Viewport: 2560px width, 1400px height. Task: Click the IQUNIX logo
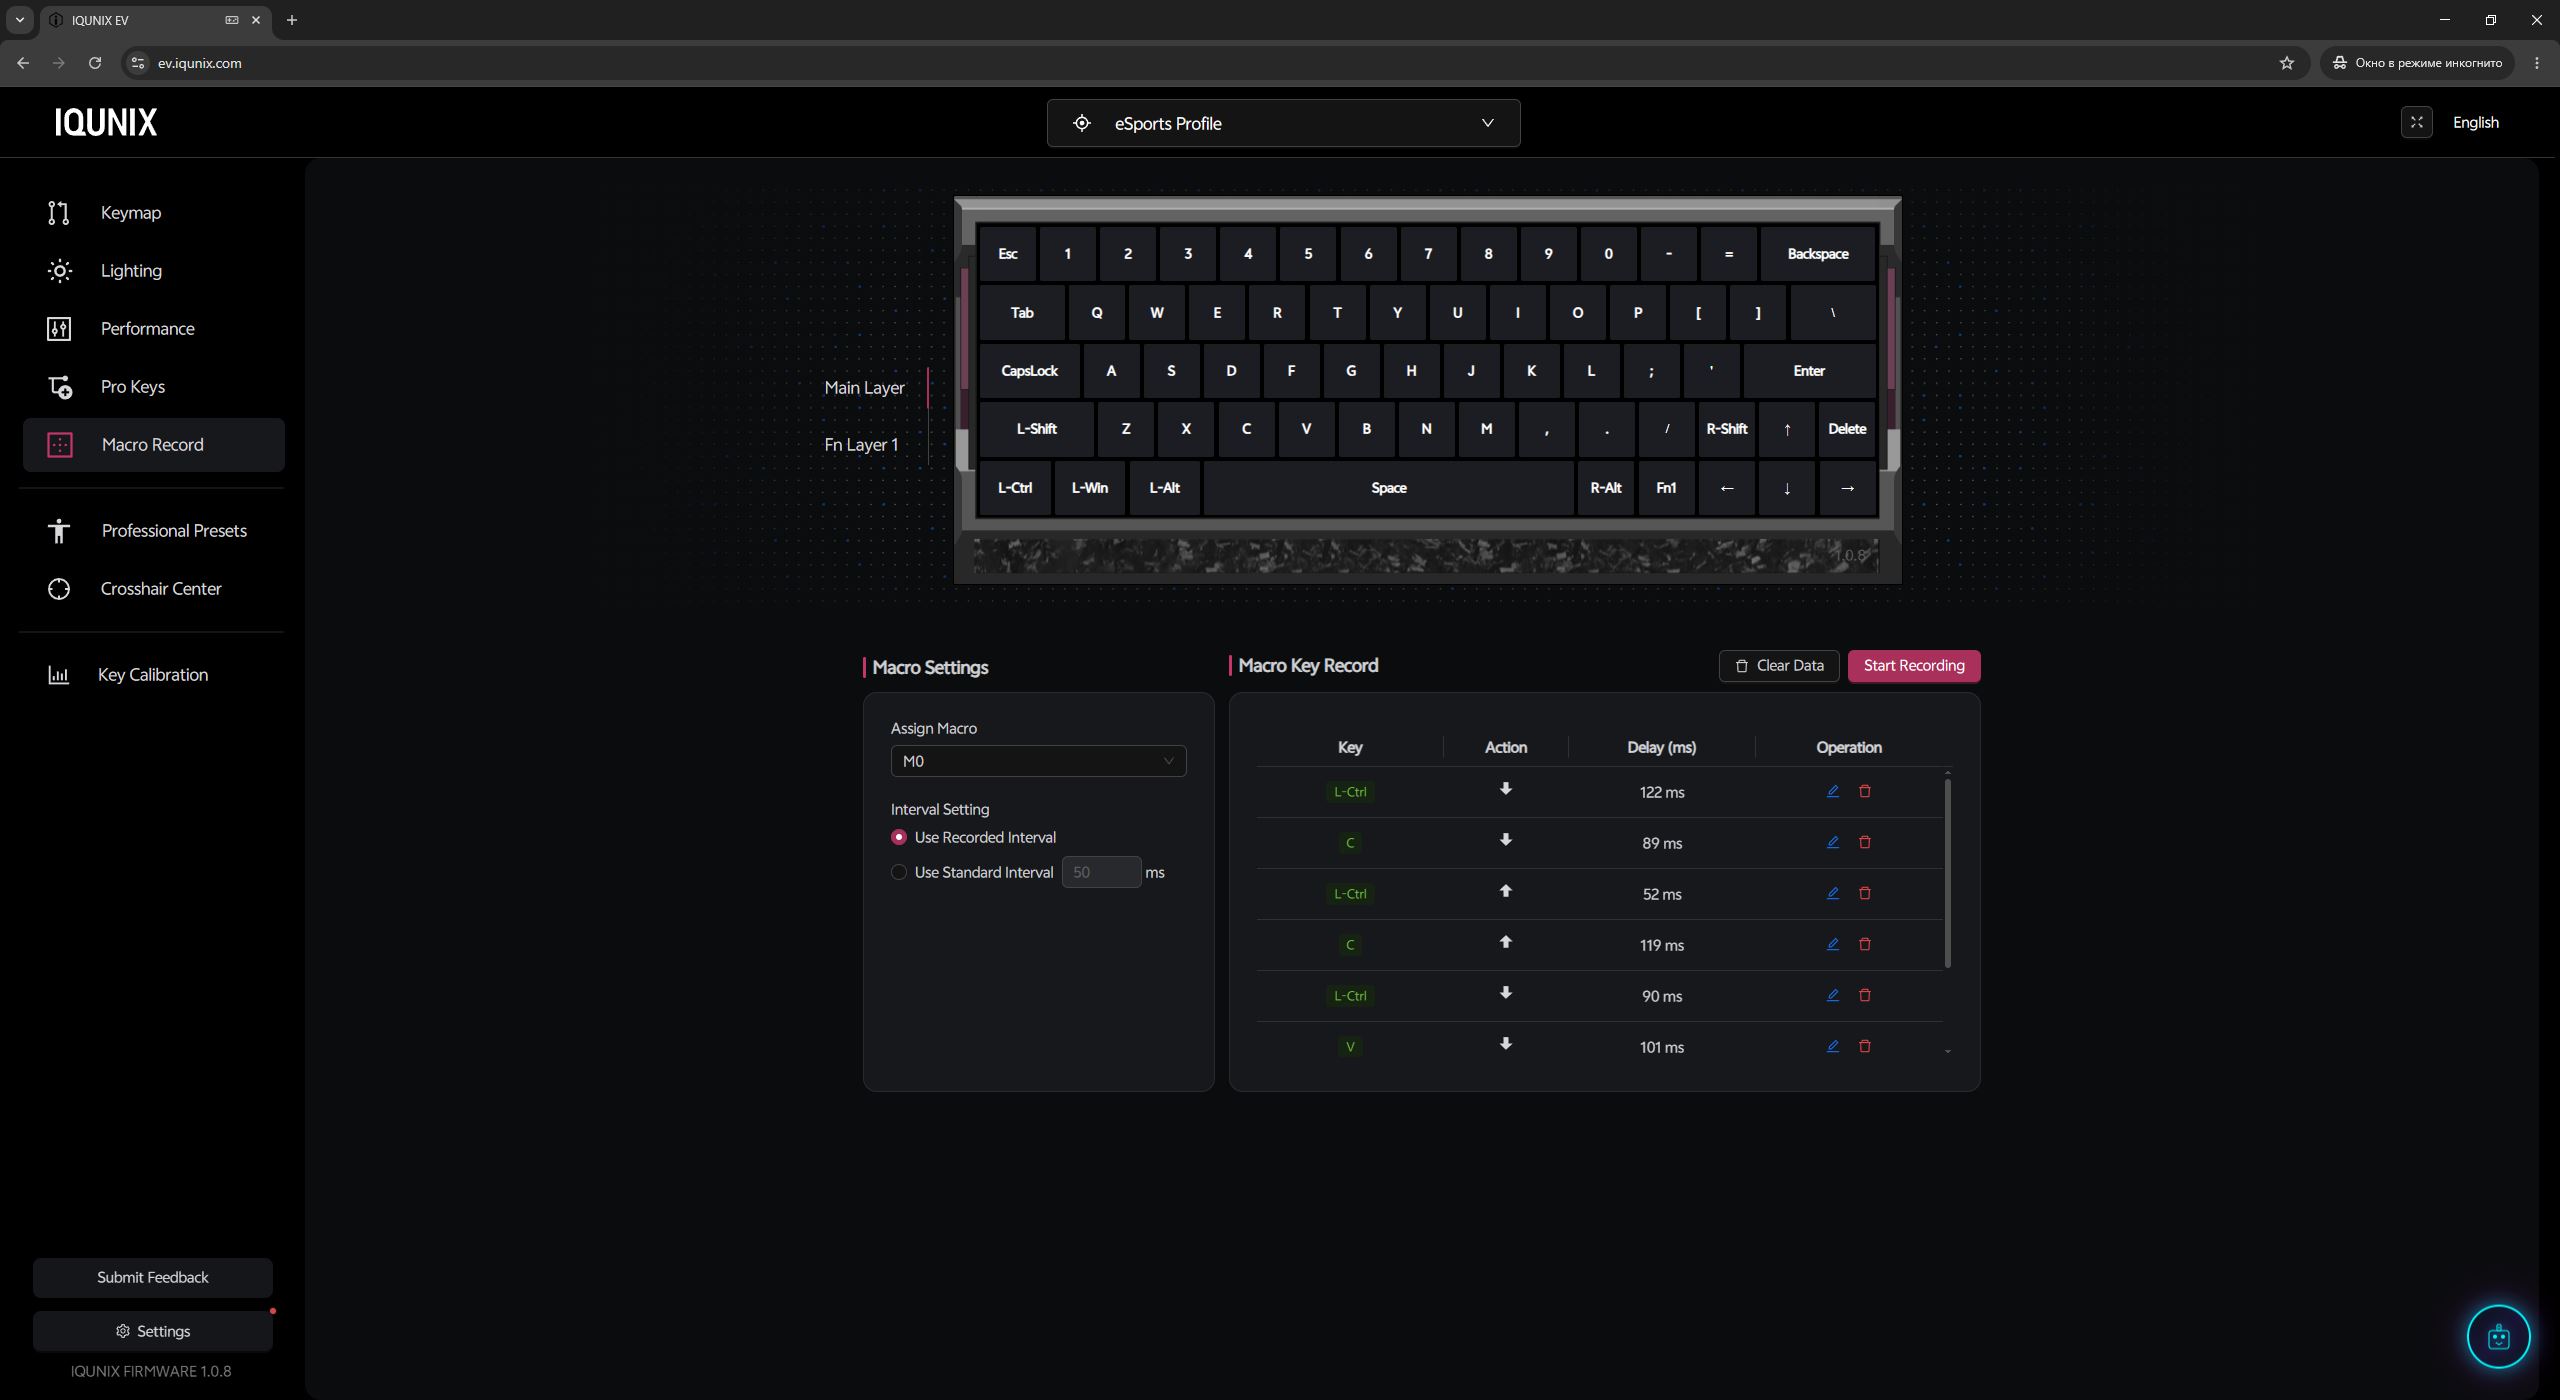click(106, 122)
